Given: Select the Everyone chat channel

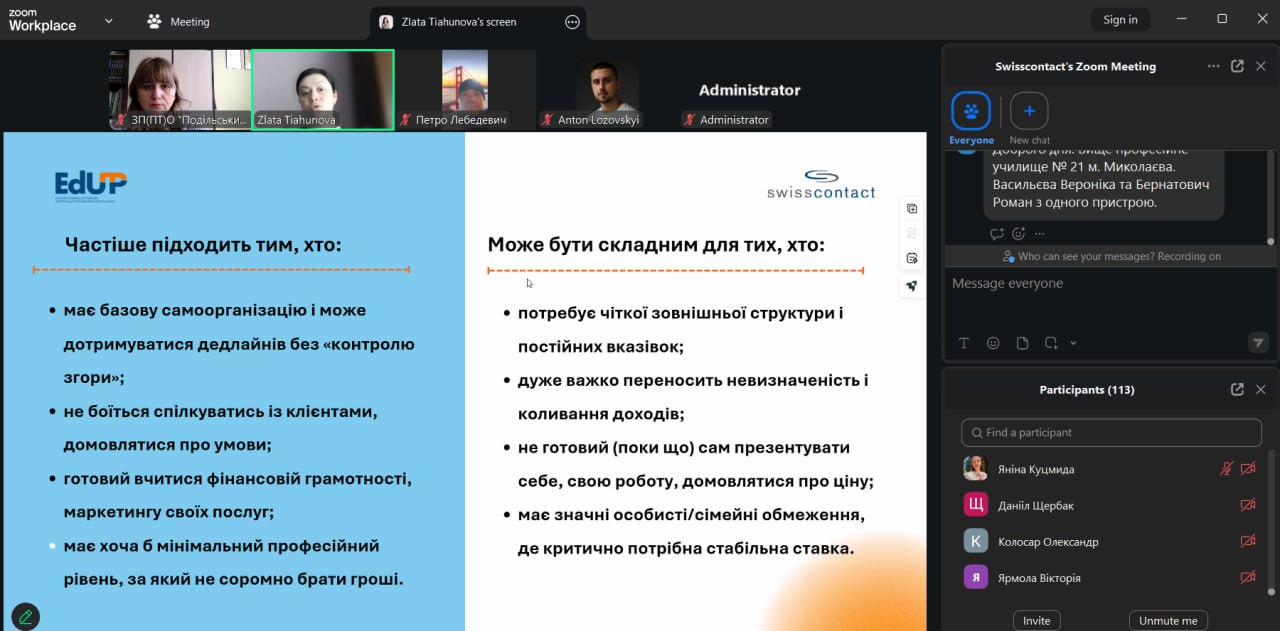Looking at the screenshot, I should click(971, 112).
